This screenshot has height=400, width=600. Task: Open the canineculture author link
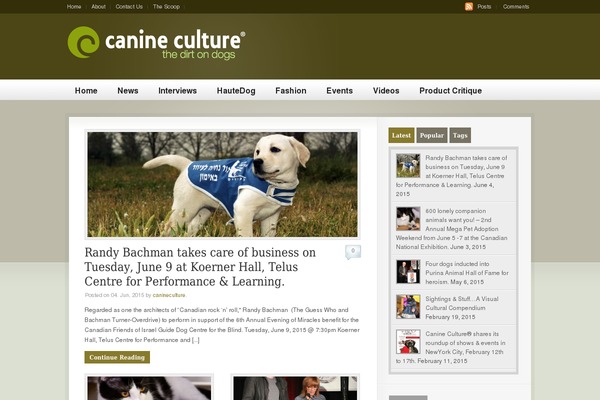tap(169, 295)
